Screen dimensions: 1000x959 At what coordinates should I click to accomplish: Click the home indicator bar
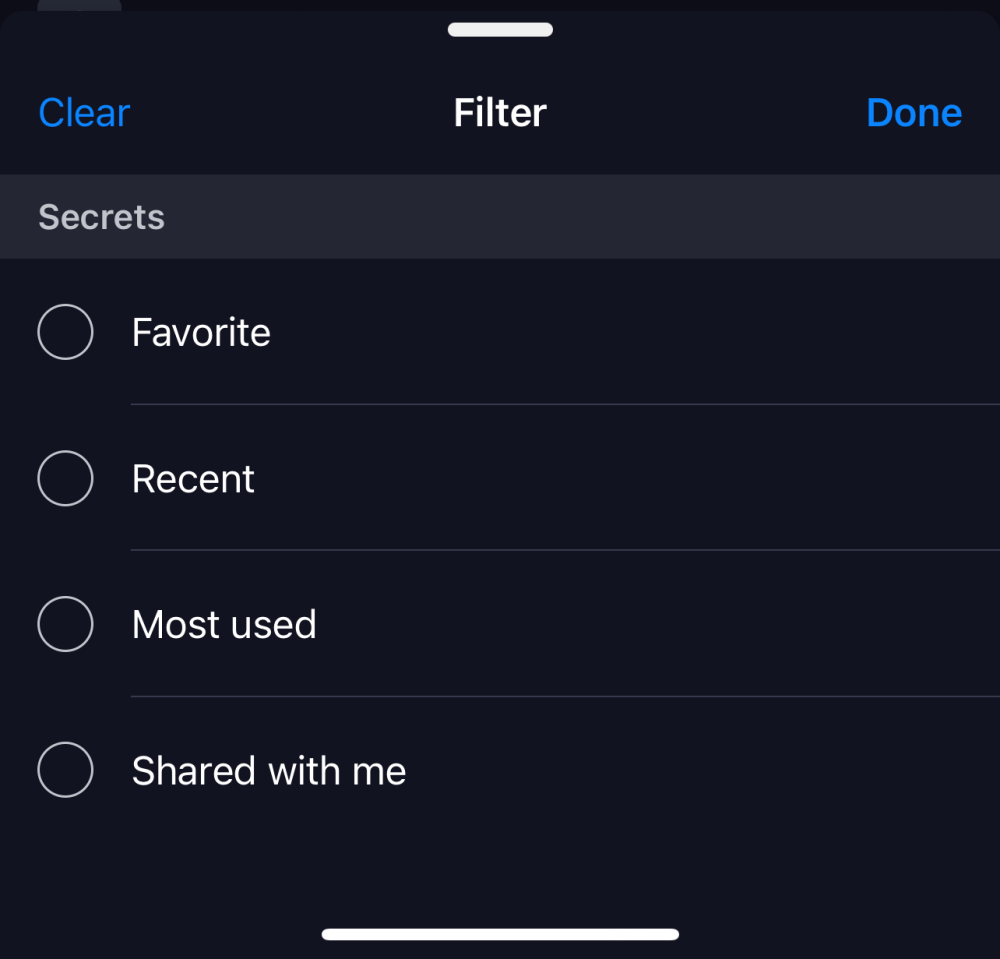tap(500, 934)
